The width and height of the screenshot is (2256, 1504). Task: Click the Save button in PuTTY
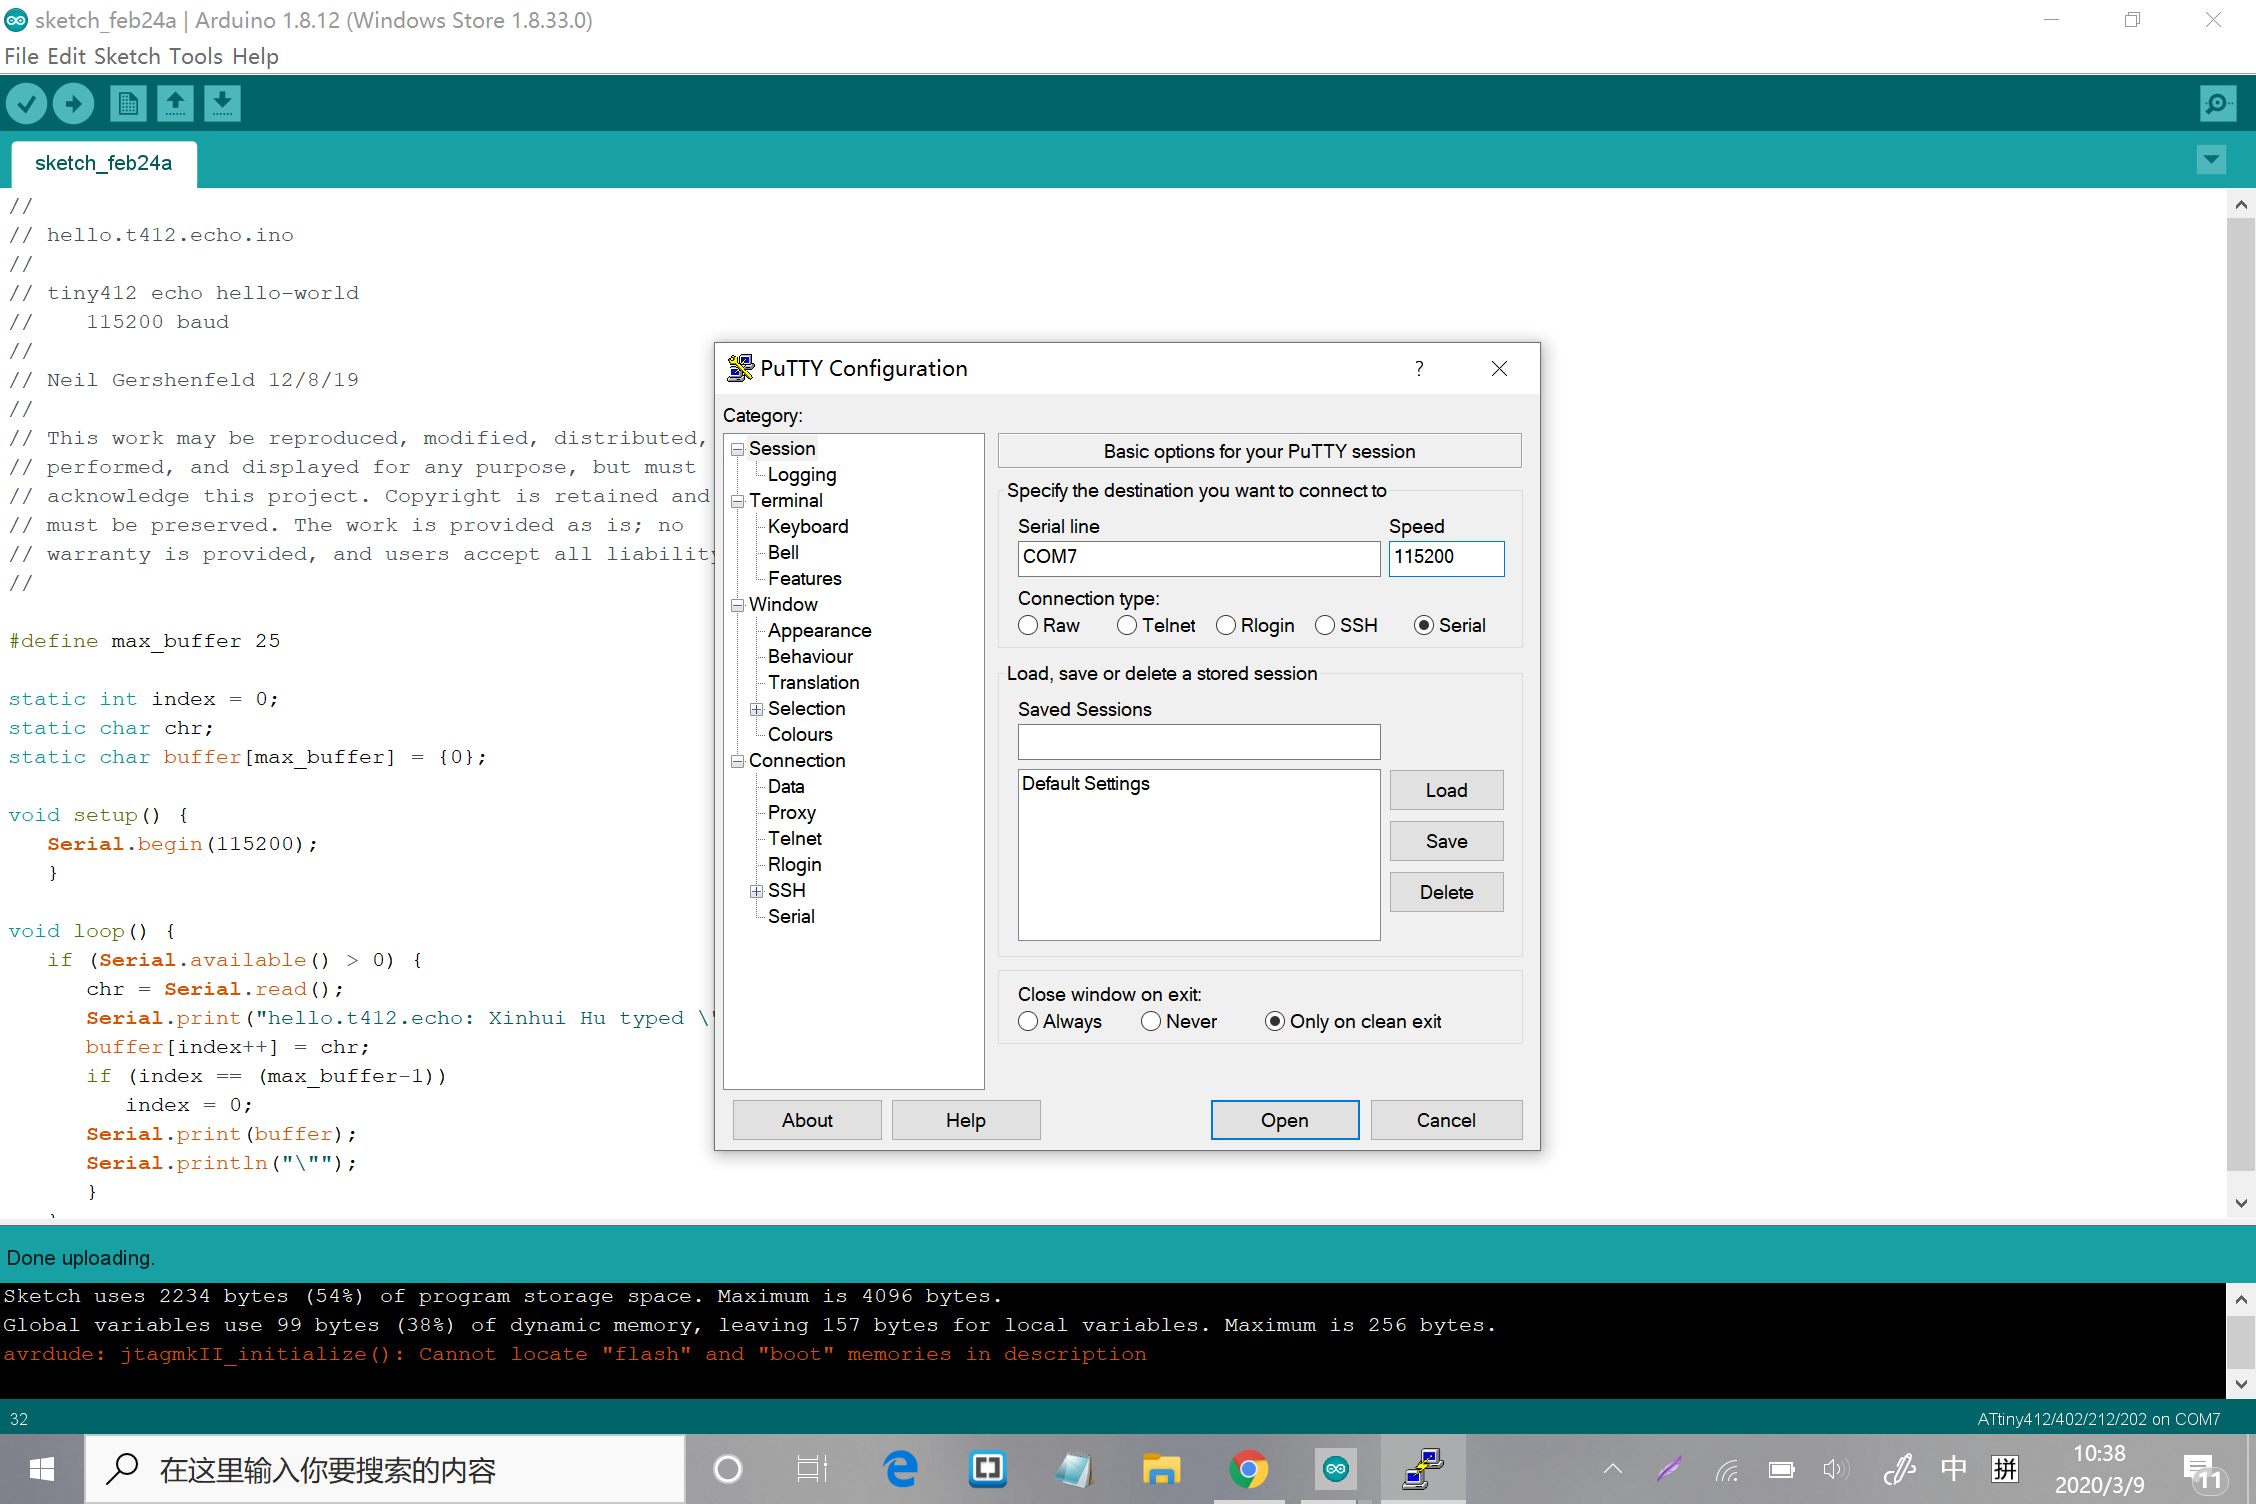click(x=1445, y=839)
